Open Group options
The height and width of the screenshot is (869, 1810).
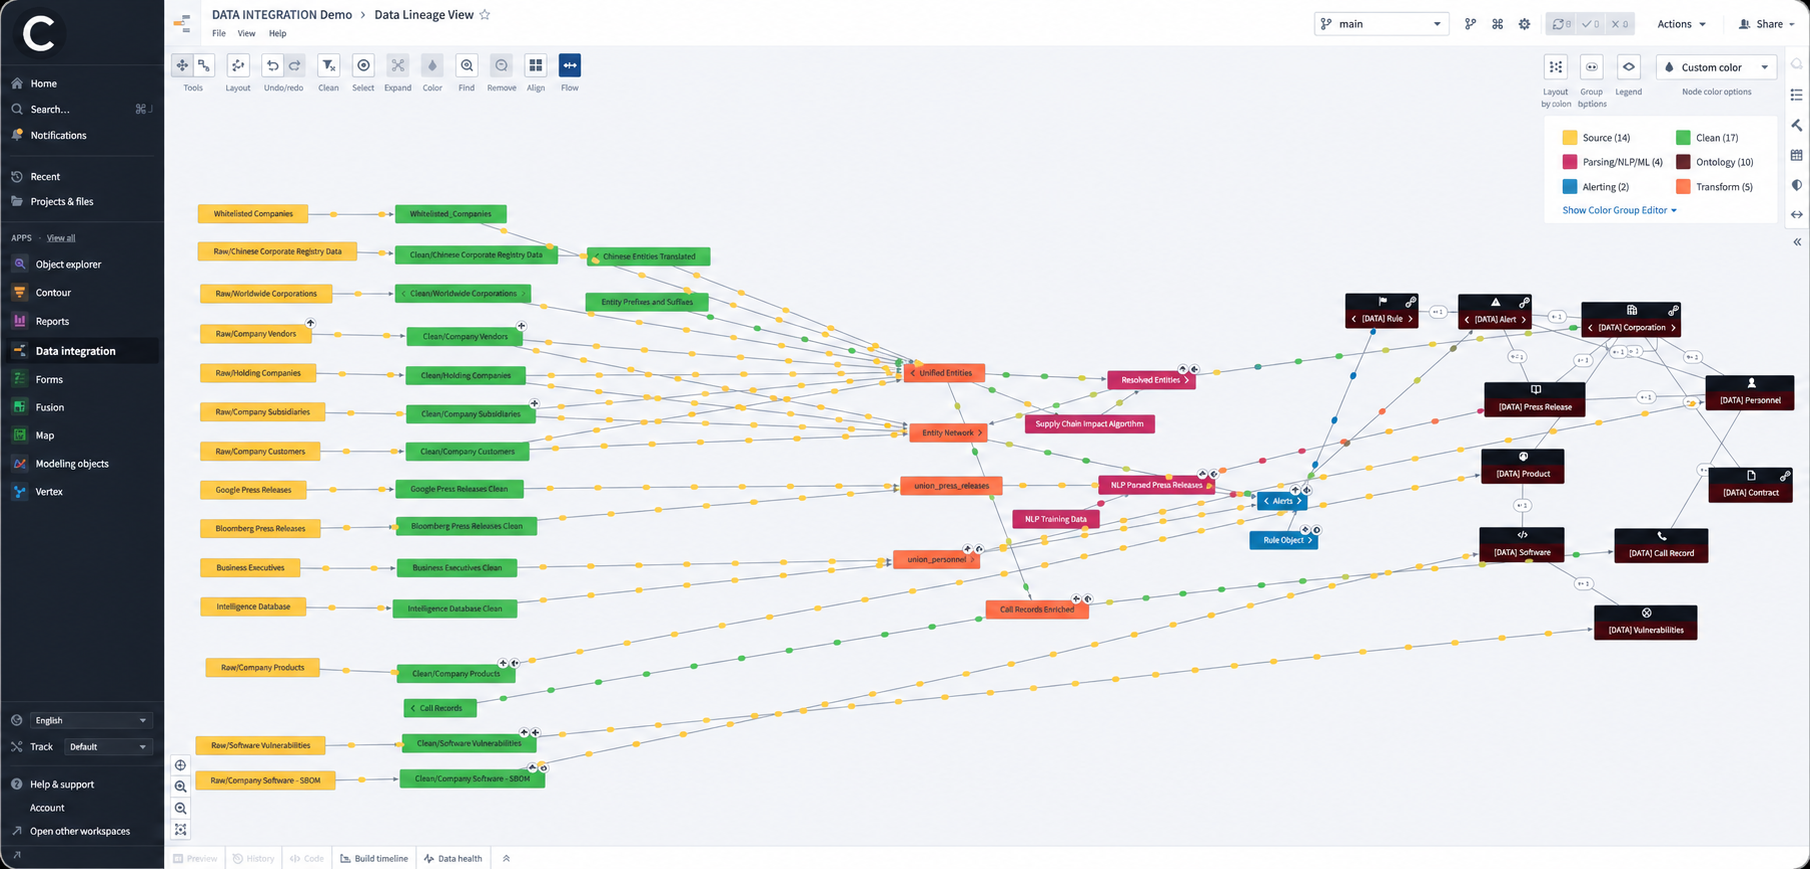tap(1592, 67)
